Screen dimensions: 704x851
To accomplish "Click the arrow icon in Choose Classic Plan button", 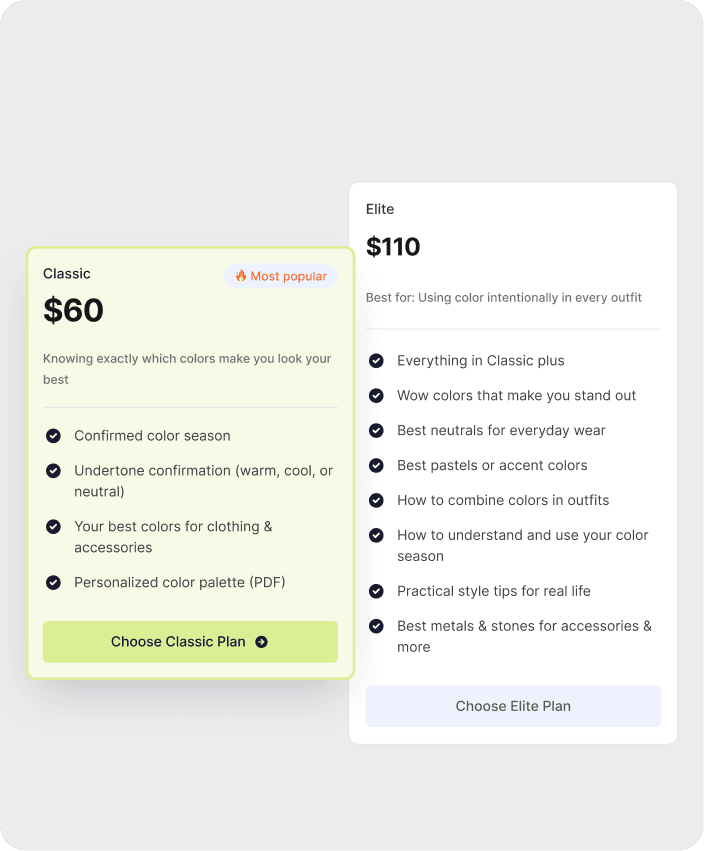I will click(x=261, y=642).
